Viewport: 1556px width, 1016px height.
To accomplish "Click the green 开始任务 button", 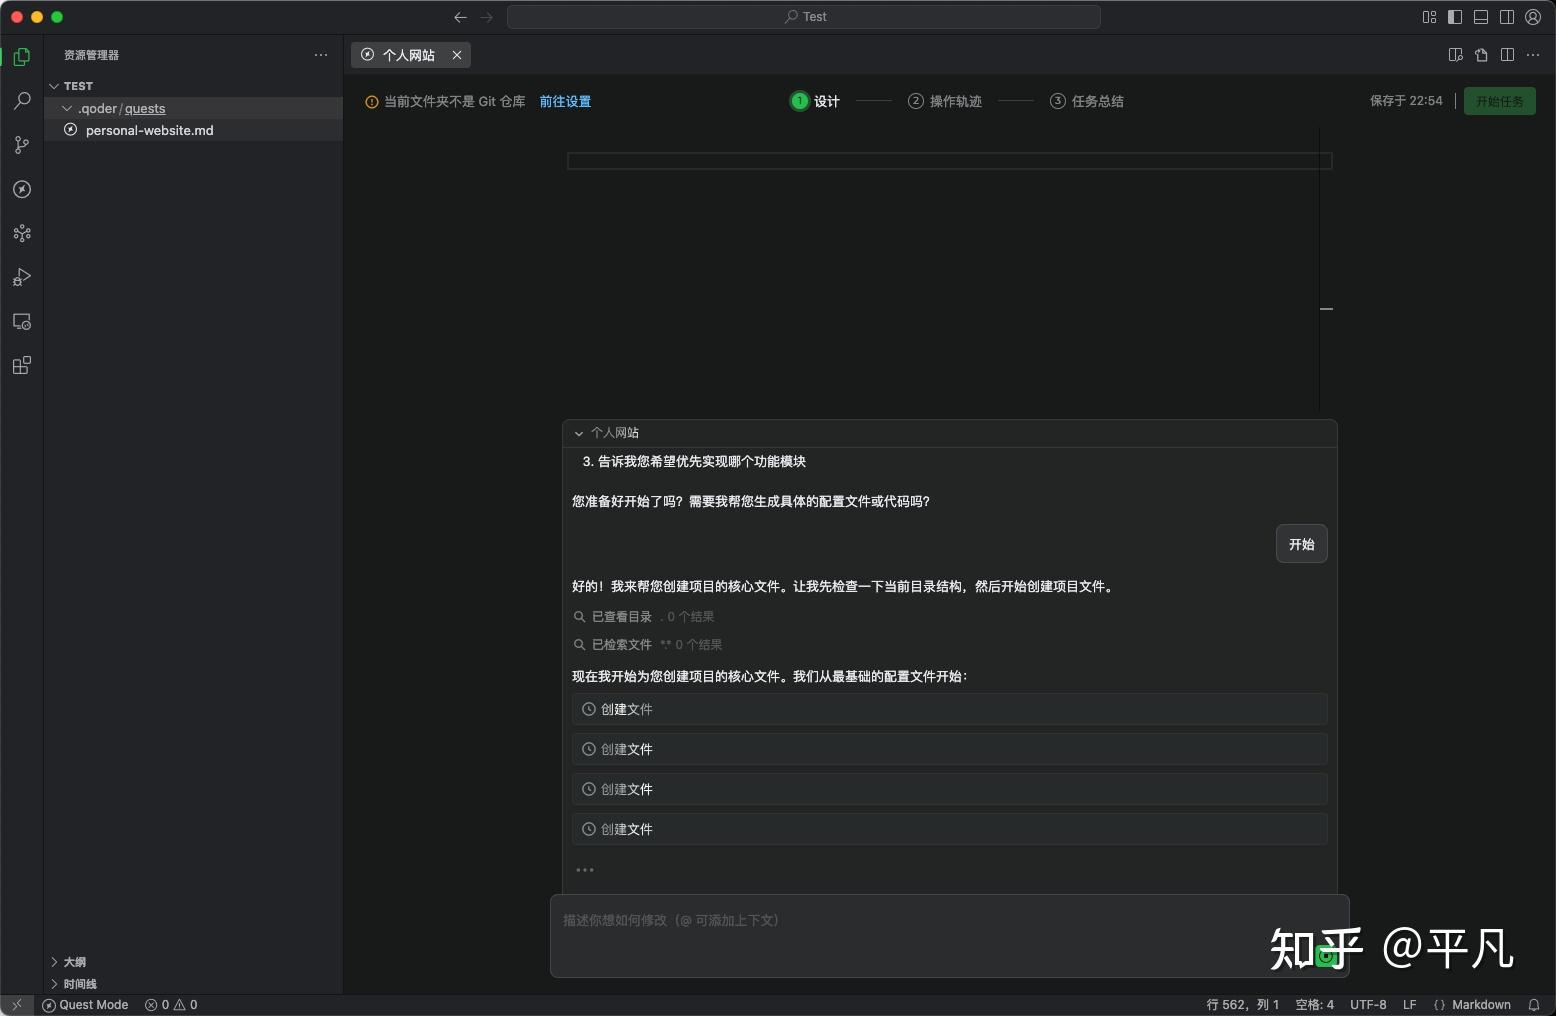I will coord(1499,101).
